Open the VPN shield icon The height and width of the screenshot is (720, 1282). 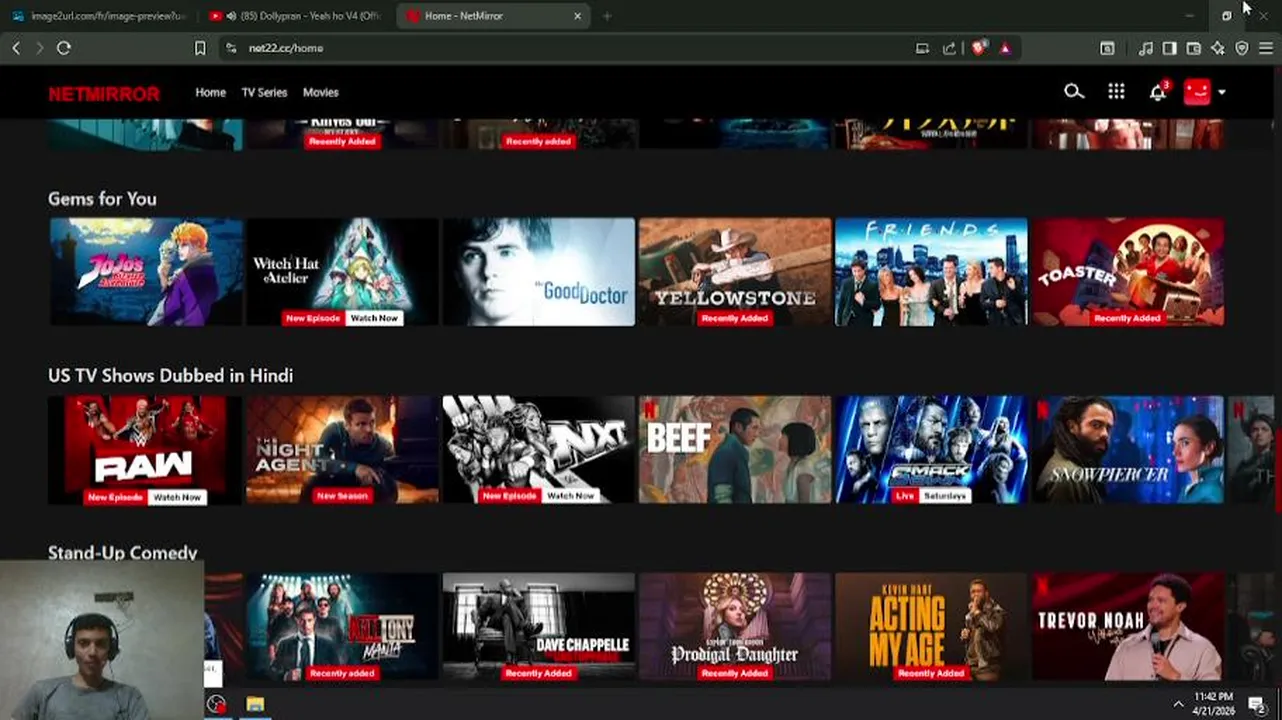[1242, 48]
